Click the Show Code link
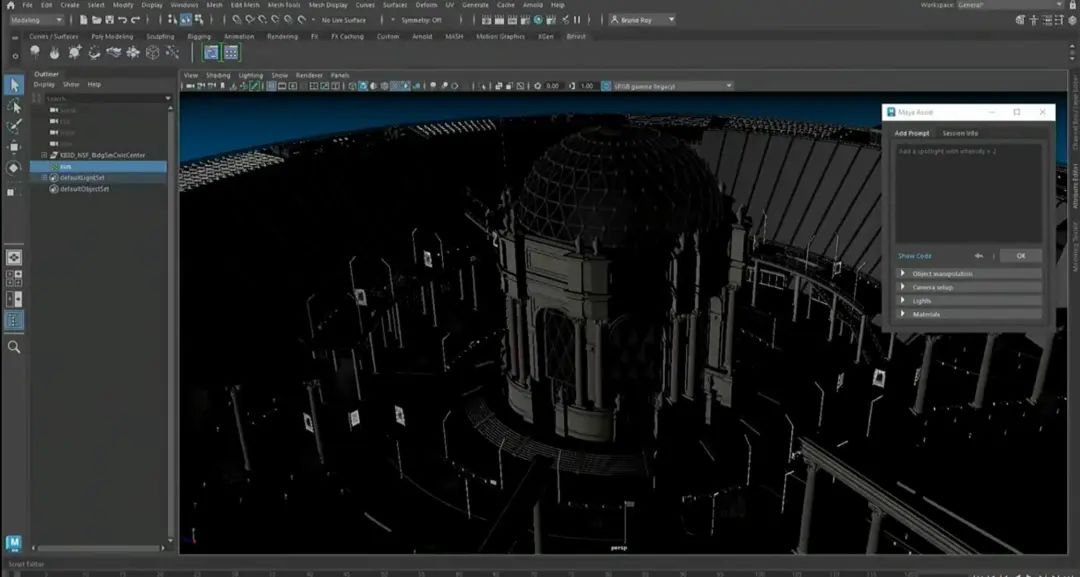1080x577 pixels. (x=914, y=256)
